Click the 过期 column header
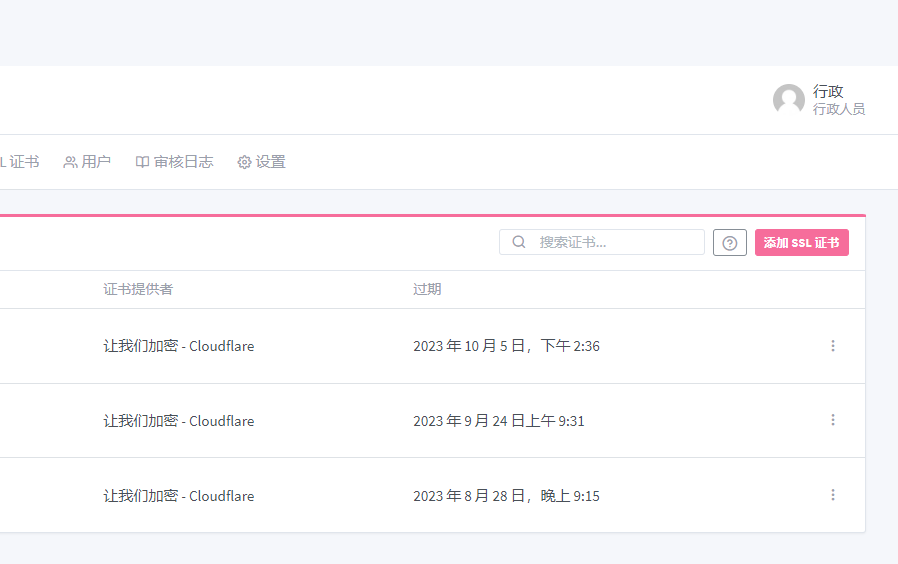Image resolution: width=898 pixels, height=564 pixels. [x=427, y=289]
